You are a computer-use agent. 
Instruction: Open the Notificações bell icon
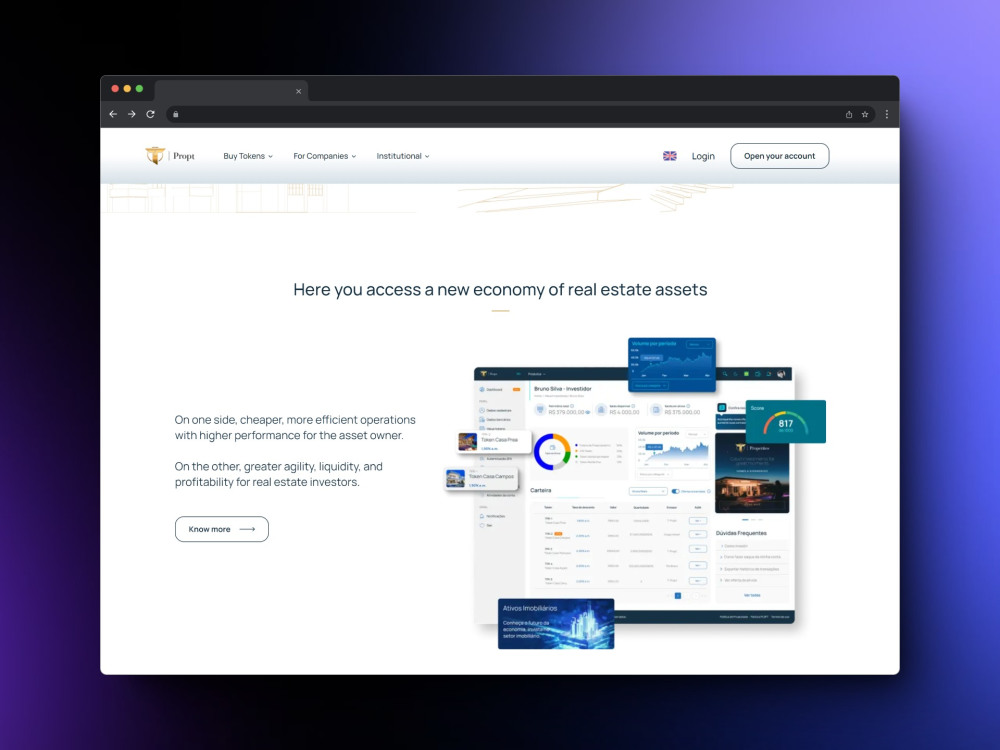pos(480,515)
